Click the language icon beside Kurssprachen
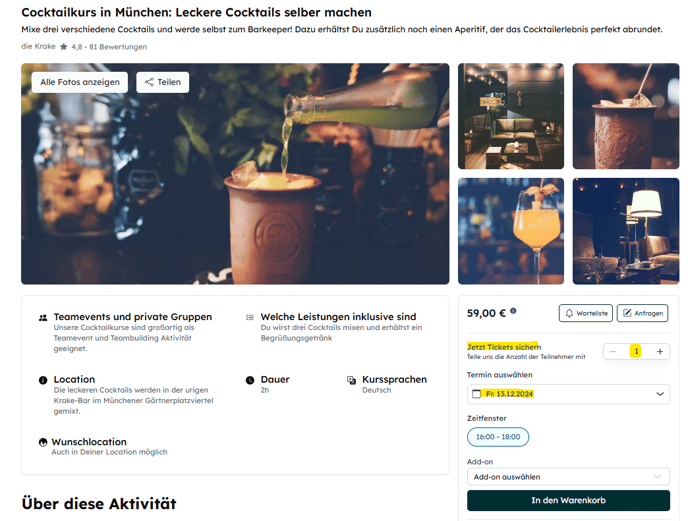Image resolution: width=688 pixels, height=521 pixels. [x=351, y=380]
